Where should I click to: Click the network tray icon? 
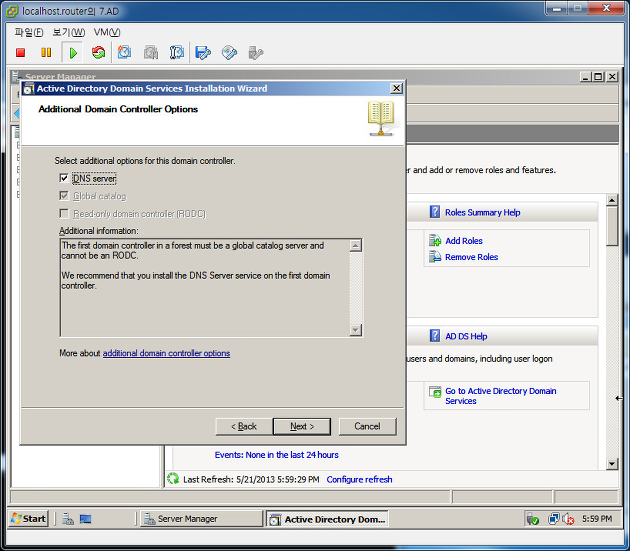click(553, 519)
